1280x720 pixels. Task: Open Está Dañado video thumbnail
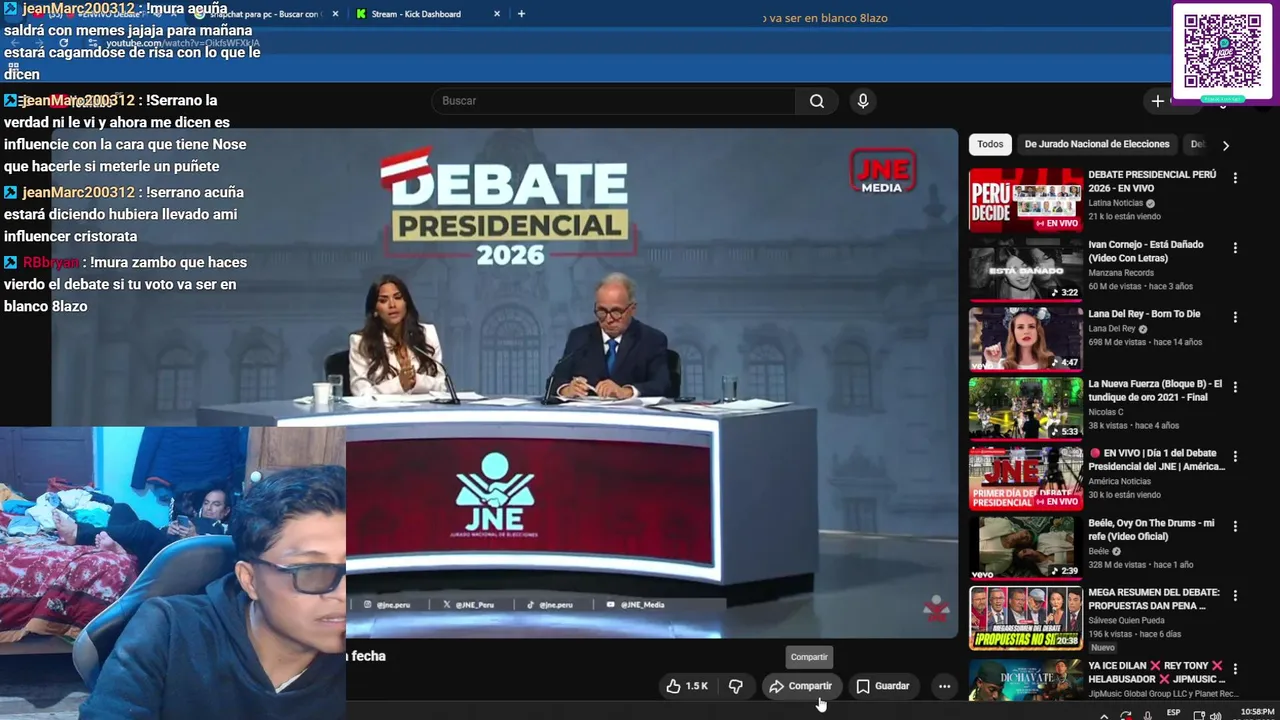tap(1026, 270)
